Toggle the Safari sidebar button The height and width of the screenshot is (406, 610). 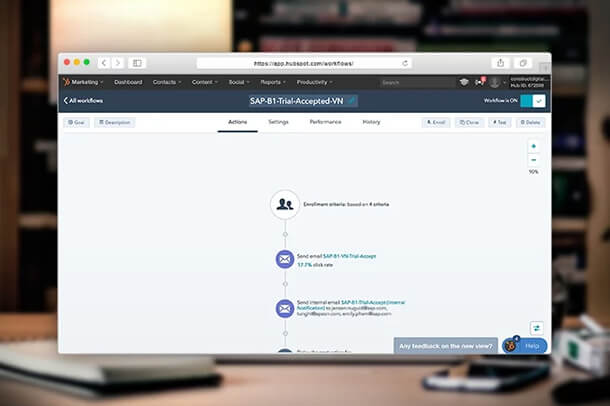point(138,63)
